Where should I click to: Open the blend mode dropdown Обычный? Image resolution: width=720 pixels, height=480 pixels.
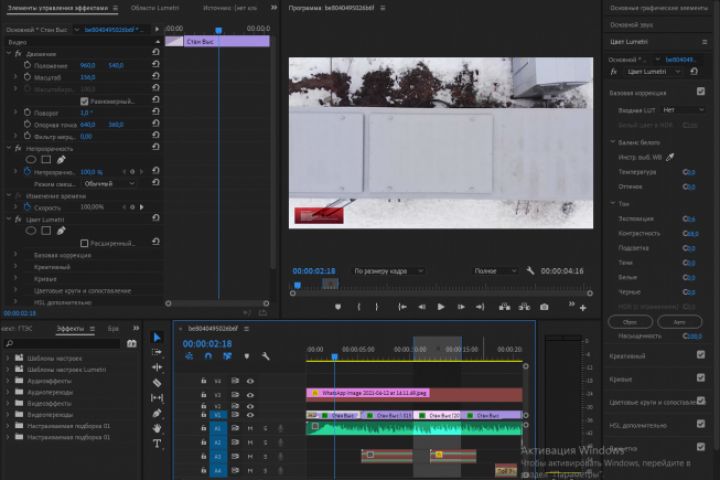point(108,184)
